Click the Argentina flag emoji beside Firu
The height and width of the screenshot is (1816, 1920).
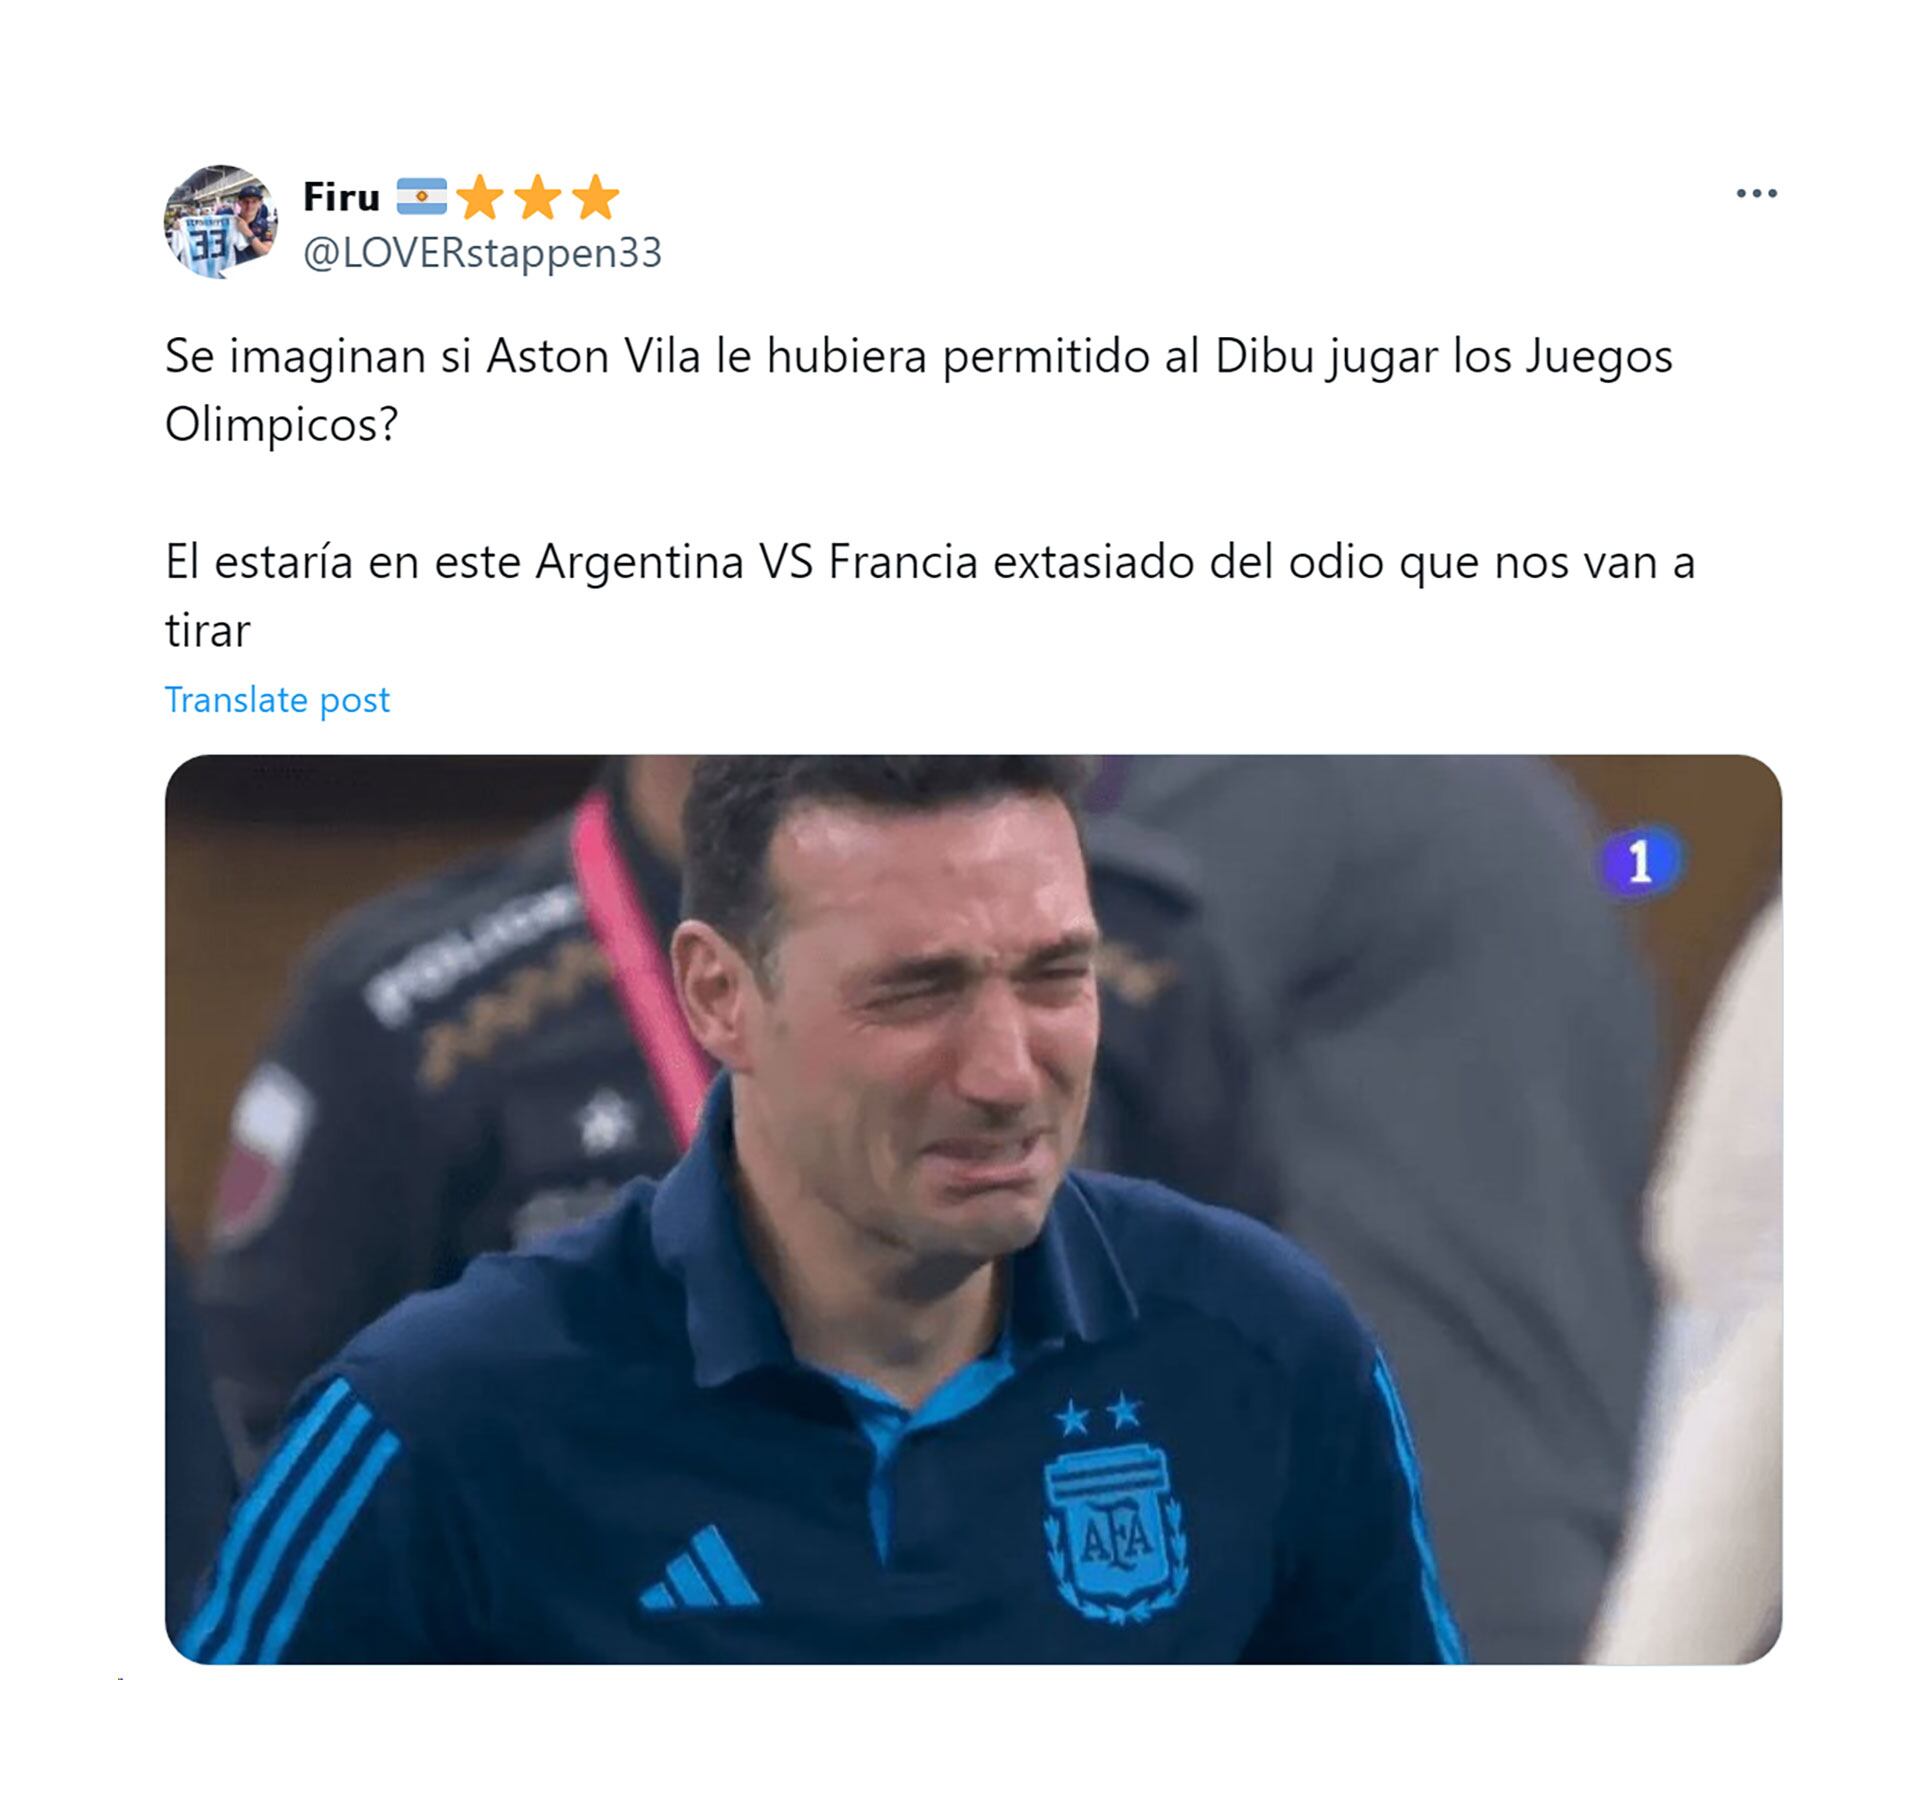pyautogui.click(x=422, y=197)
